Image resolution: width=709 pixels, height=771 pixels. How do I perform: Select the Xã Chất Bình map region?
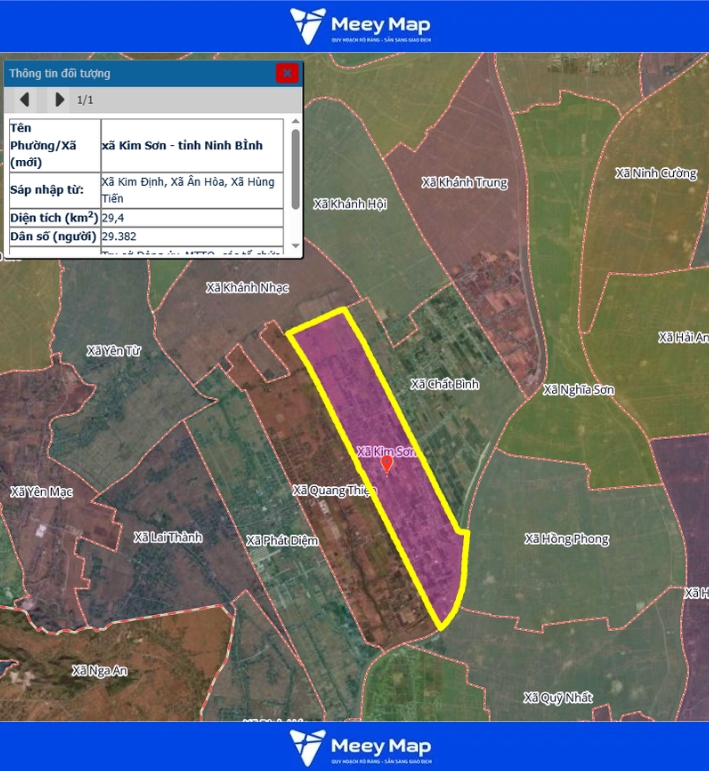pos(445,384)
